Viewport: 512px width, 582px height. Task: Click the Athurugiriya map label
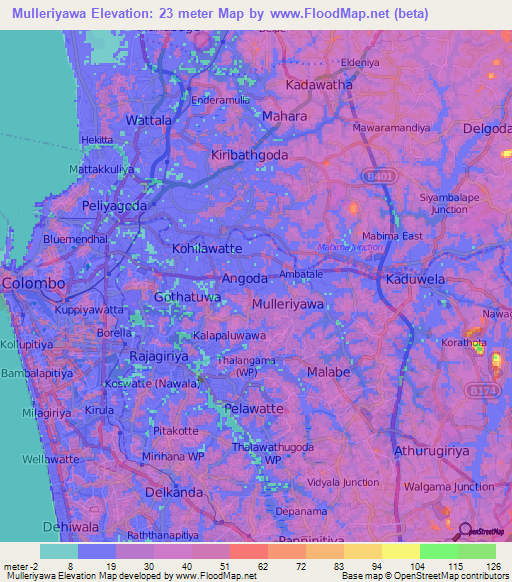(x=431, y=451)
